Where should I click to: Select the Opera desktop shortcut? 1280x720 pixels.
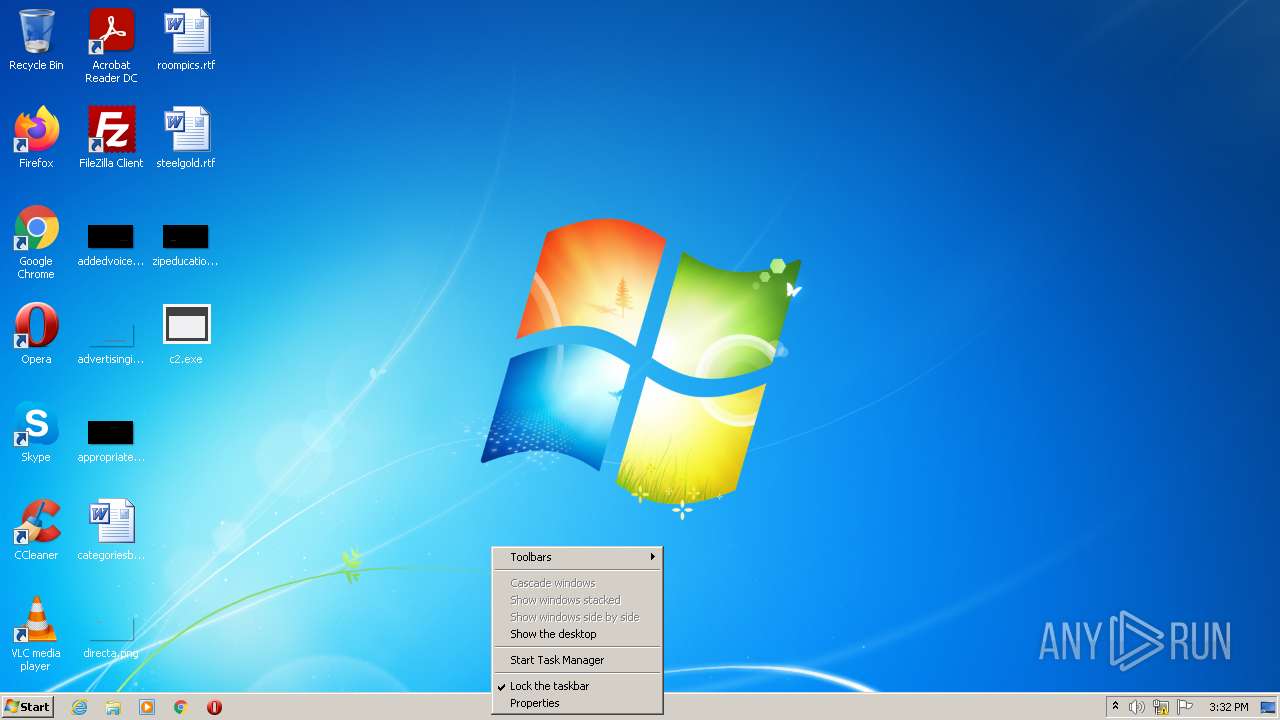click(36, 334)
